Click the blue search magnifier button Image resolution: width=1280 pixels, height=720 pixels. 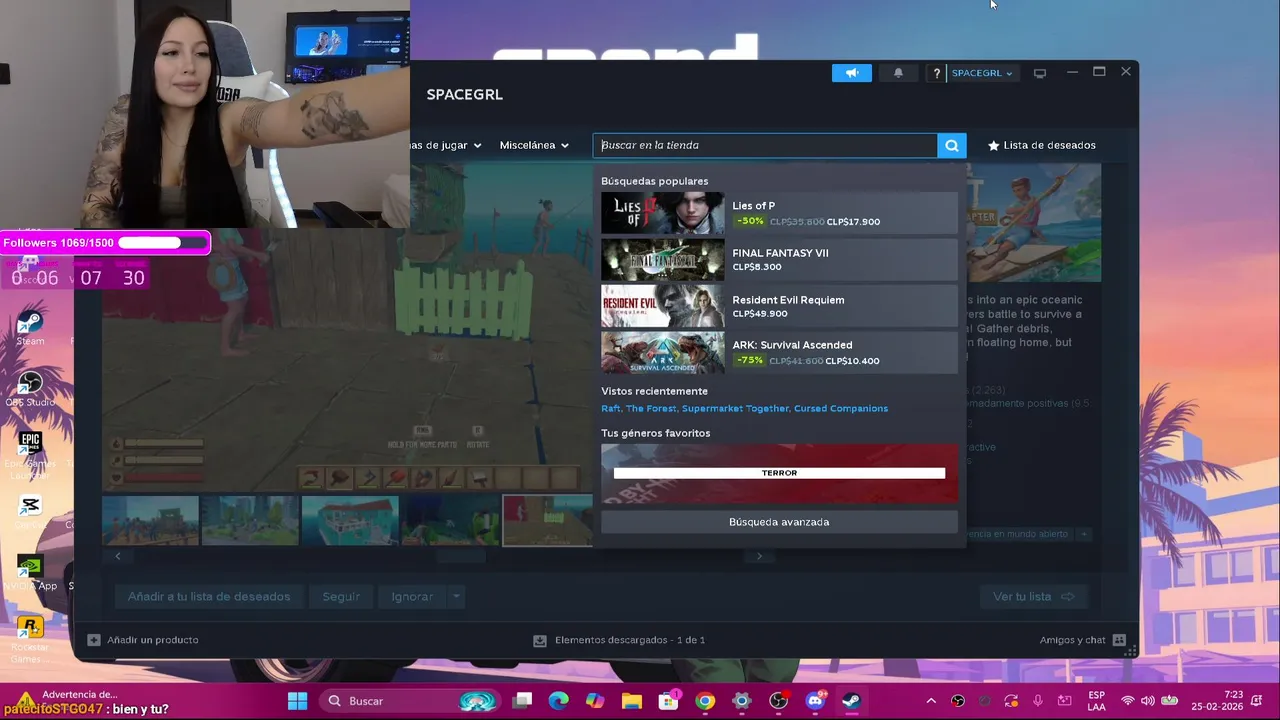952,145
